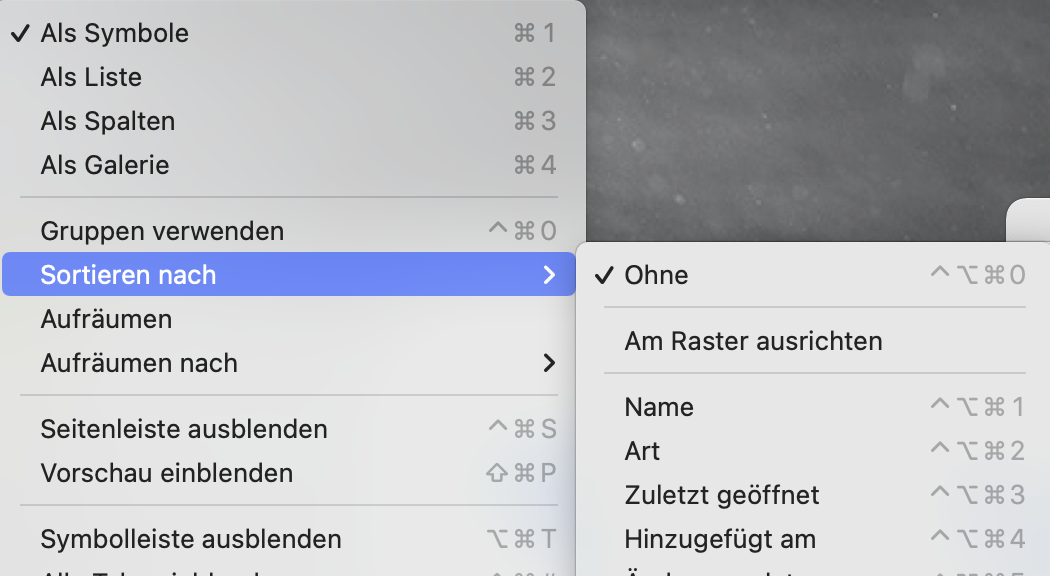Click the checkmark next to Als Symbole
The width and height of the screenshot is (1050, 576).
click(20, 33)
